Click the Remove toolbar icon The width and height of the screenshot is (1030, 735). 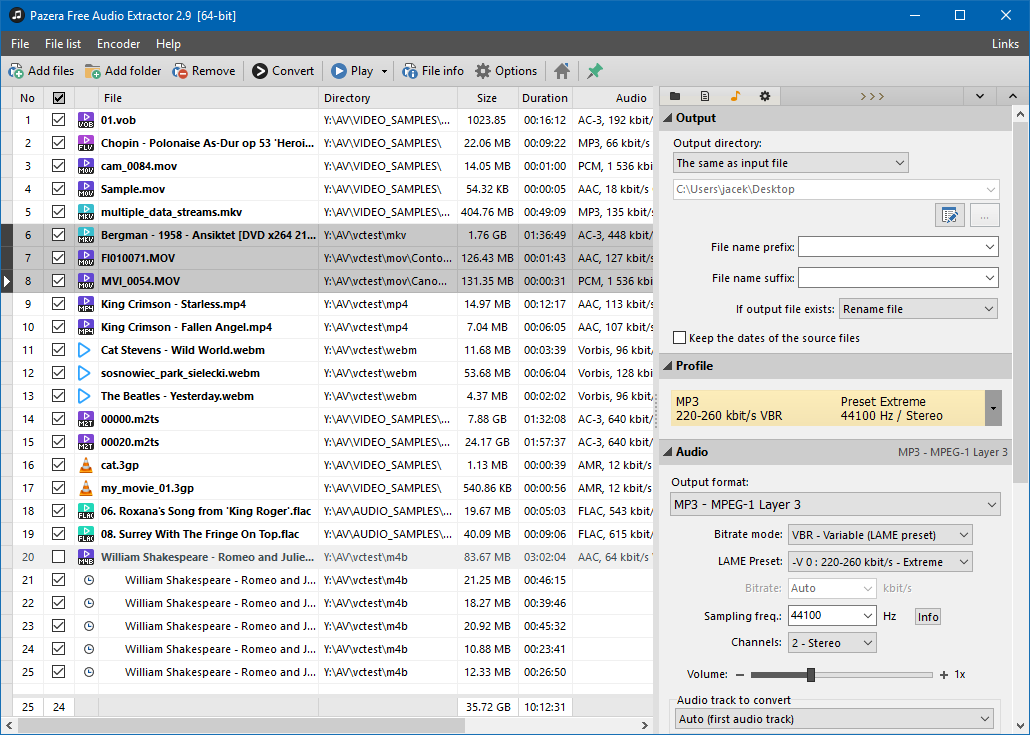point(180,71)
